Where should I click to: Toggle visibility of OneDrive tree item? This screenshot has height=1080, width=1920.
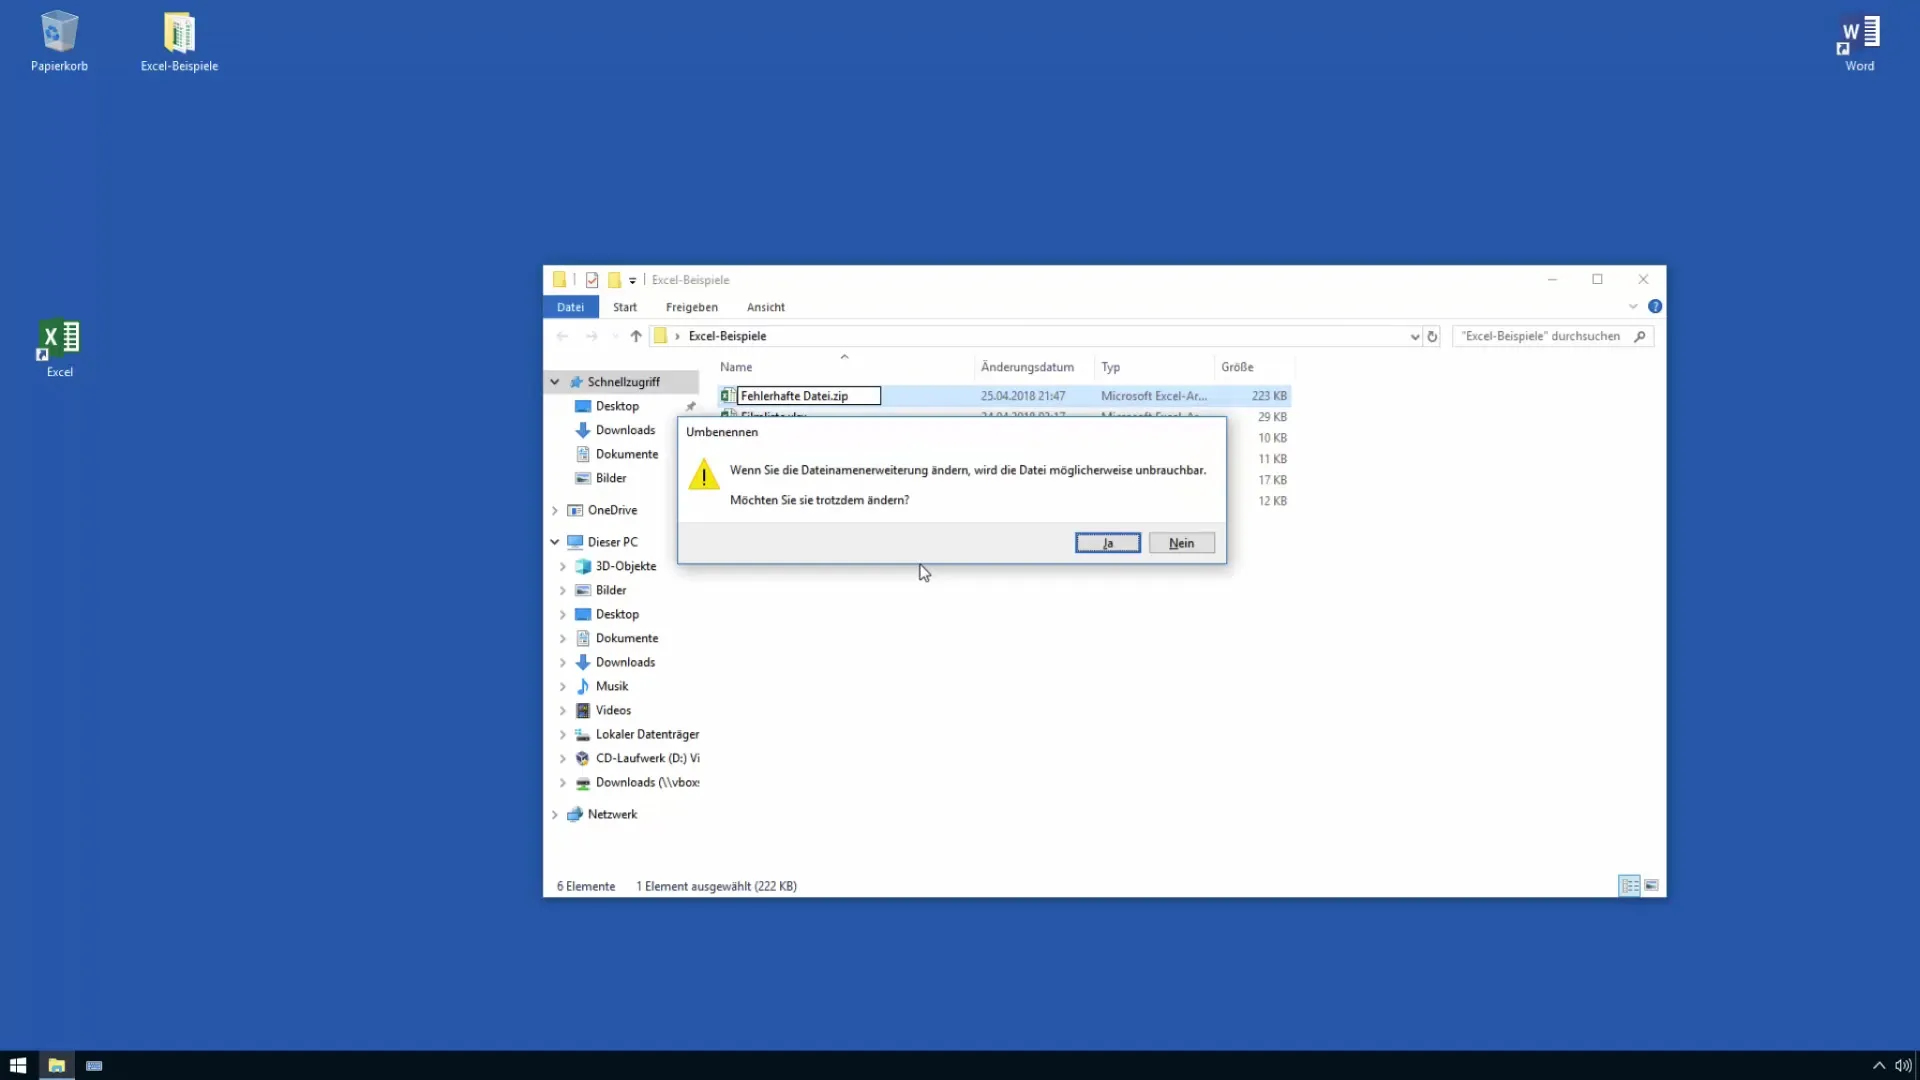[x=554, y=509]
